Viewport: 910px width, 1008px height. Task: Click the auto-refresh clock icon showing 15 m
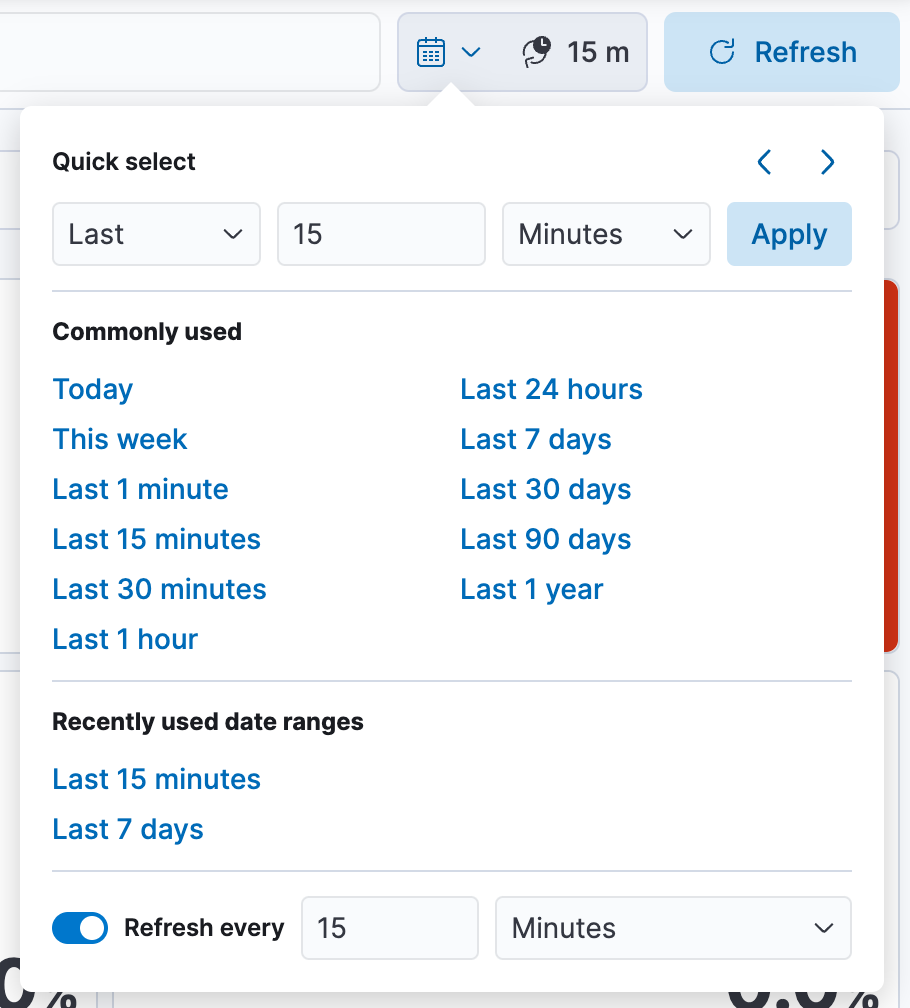537,51
